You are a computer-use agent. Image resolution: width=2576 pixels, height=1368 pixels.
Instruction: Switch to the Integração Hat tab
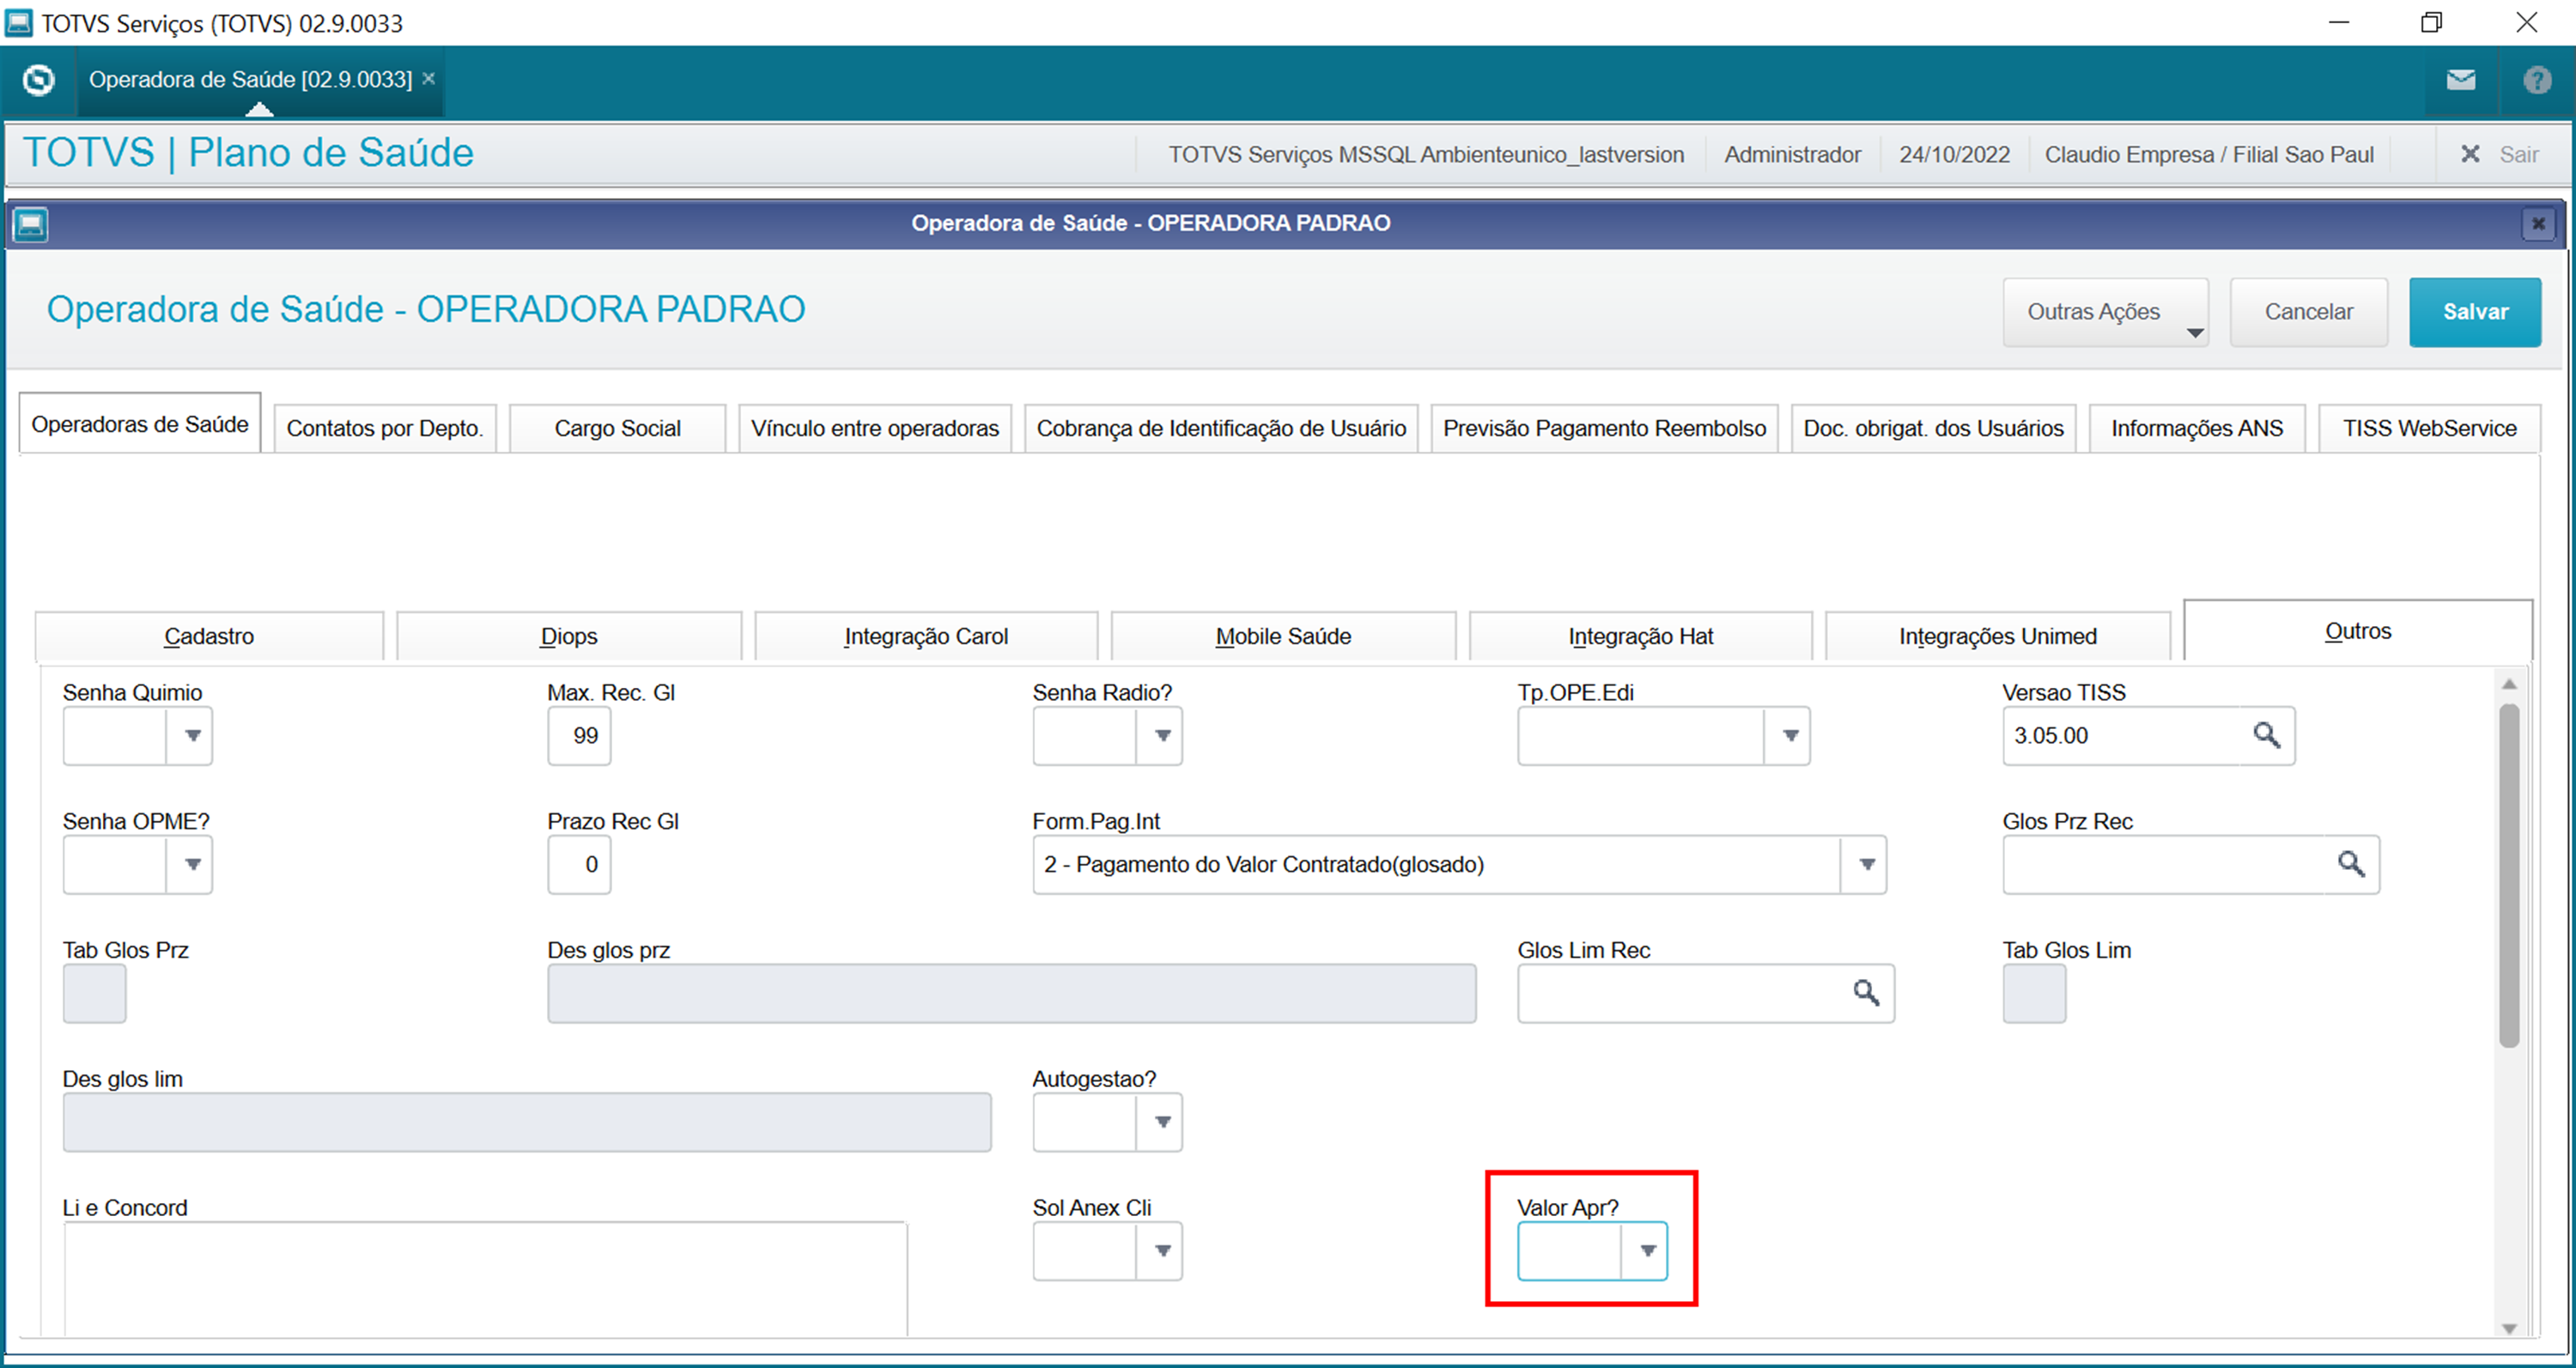1639,636
